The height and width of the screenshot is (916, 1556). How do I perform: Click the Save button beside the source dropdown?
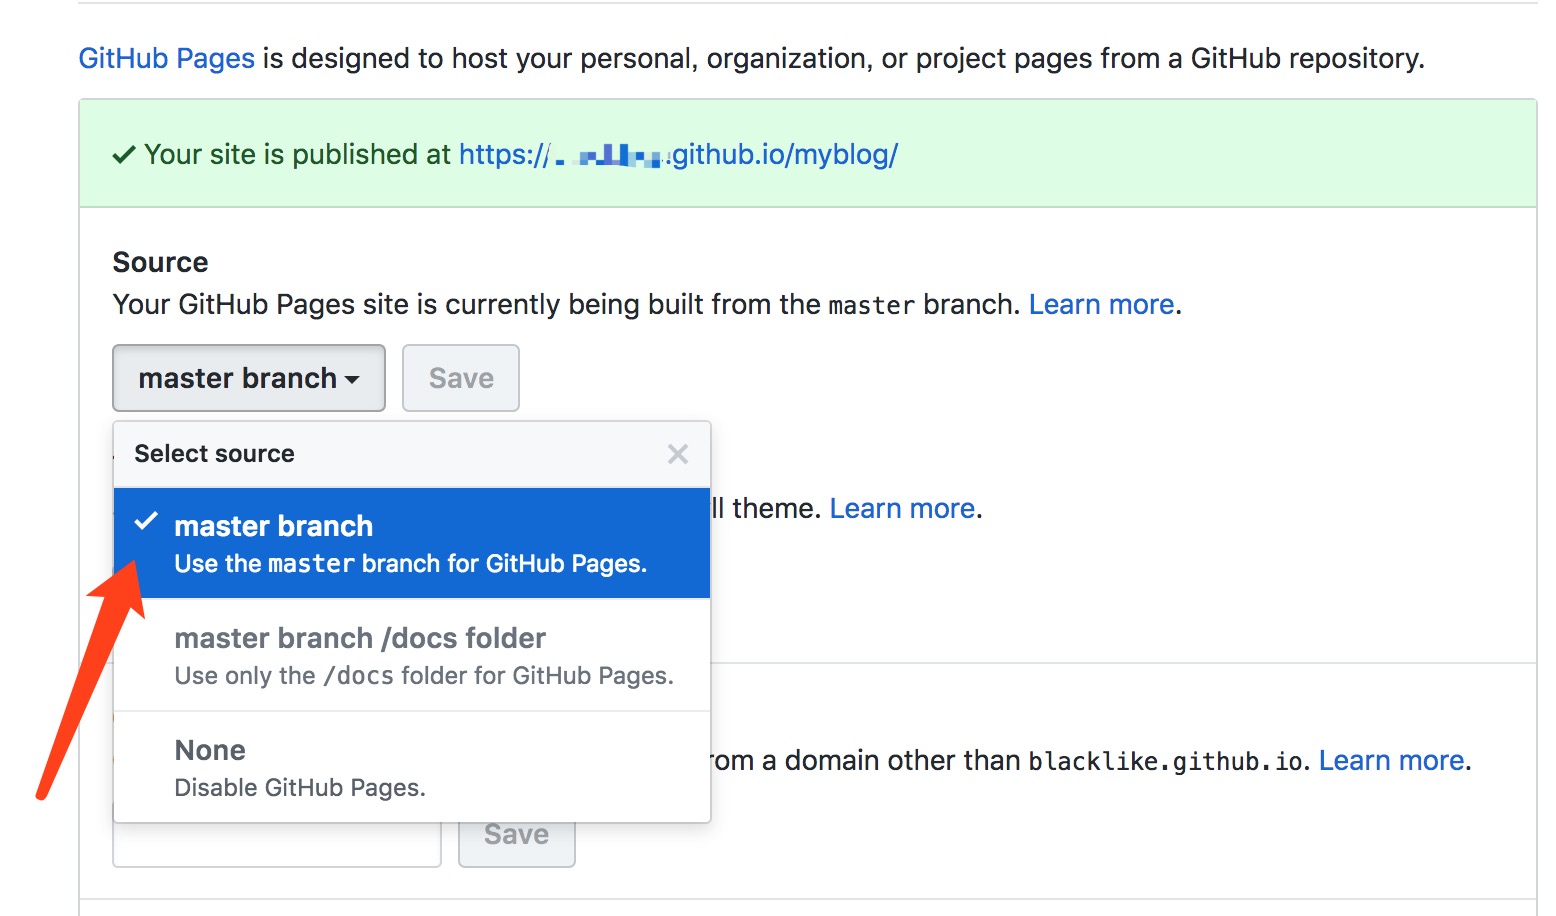click(461, 378)
